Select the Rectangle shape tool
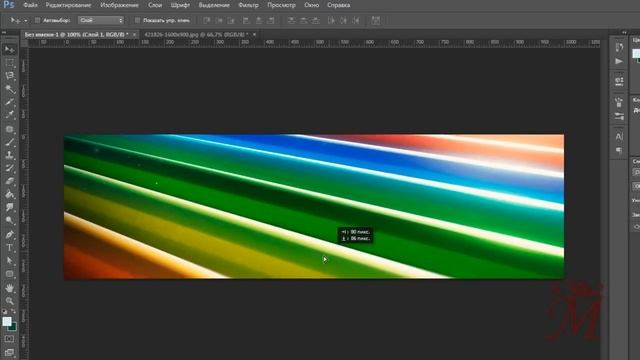Screen dimensions: 640x360 pyautogui.click(x=9, y=274)
